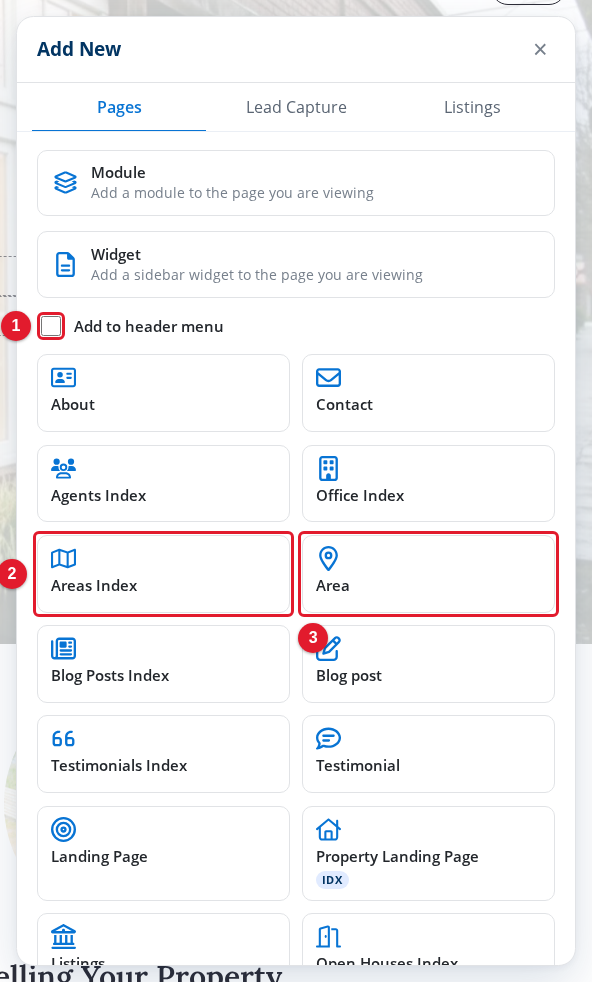Click the Area location pin icon

[328, 558]
